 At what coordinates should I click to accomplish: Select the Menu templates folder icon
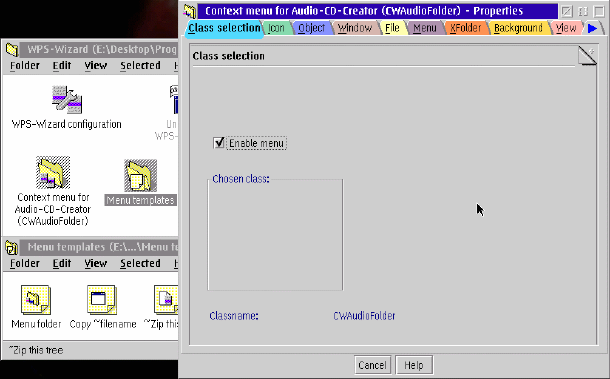point(140,175)
